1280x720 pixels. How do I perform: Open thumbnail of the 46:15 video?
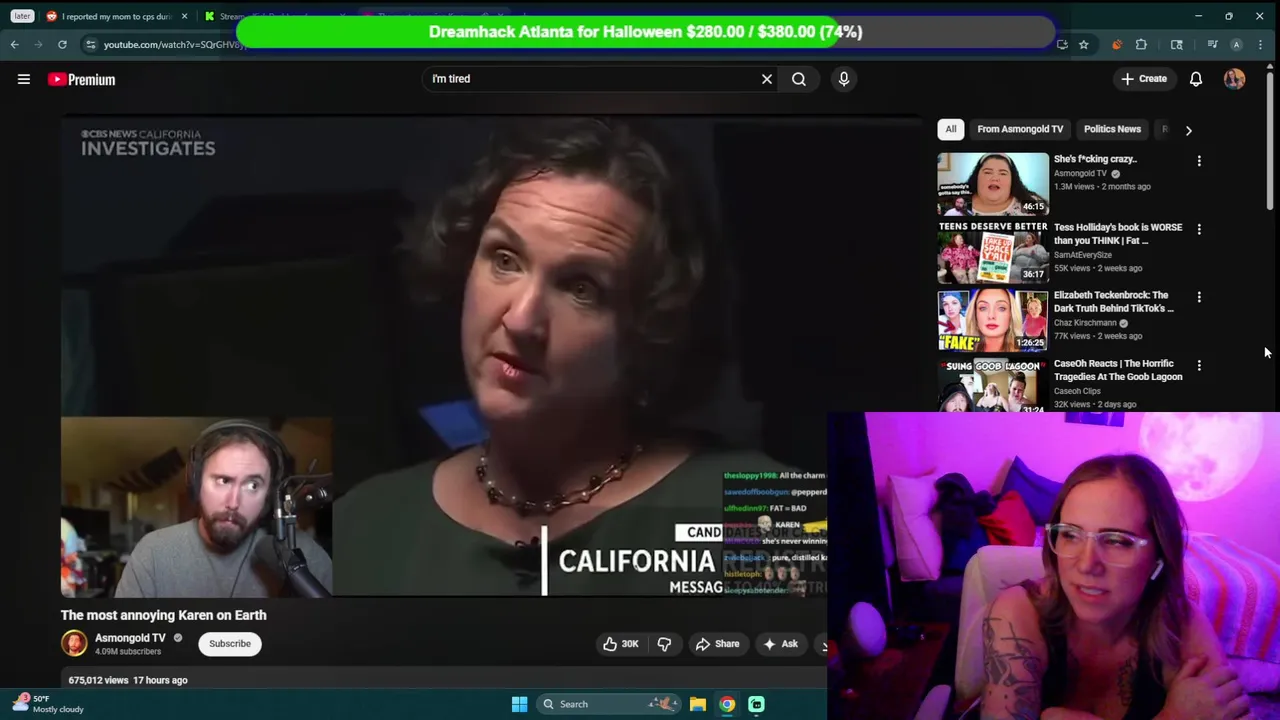[993, 183]
